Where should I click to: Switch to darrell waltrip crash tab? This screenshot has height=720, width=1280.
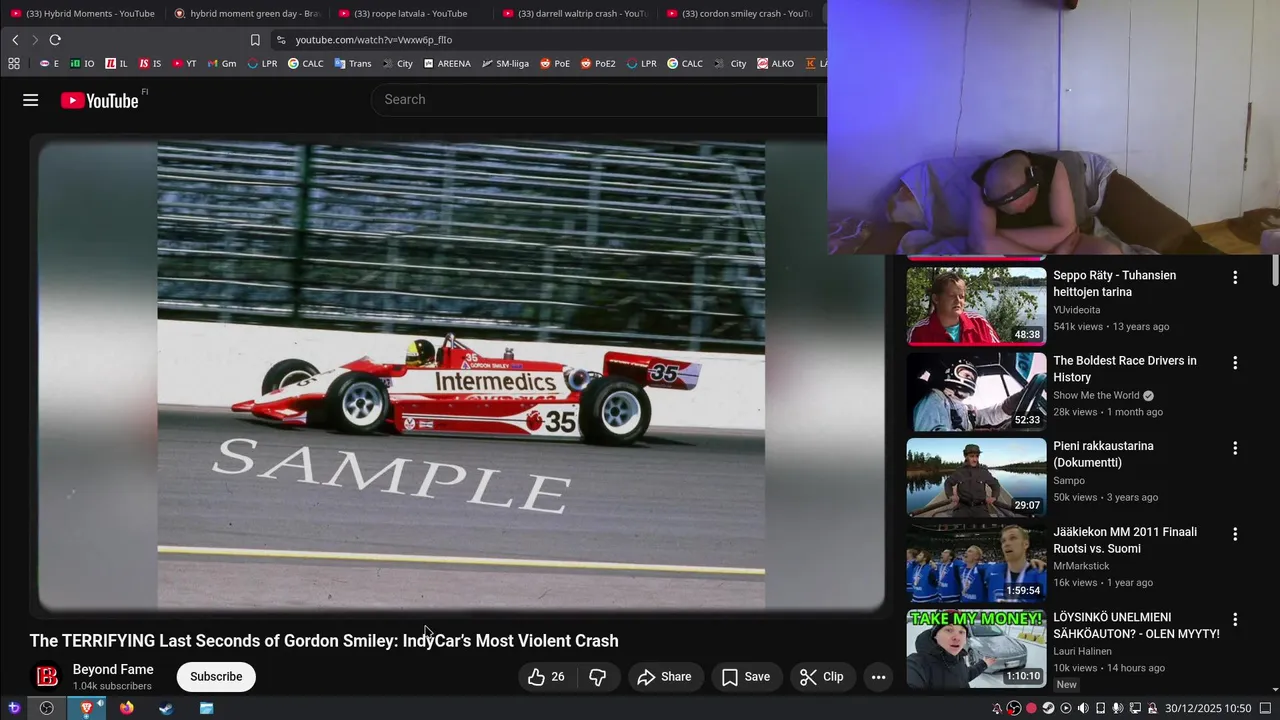pos(574,13)
